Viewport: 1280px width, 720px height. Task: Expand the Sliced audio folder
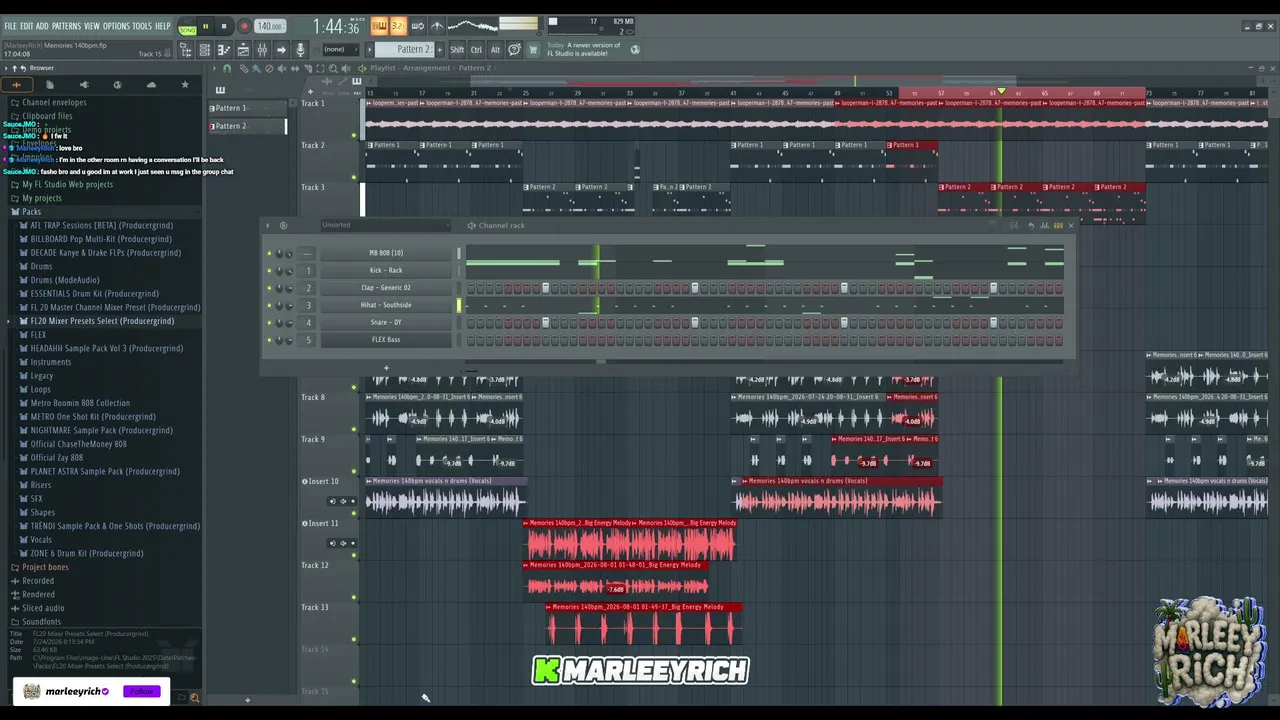point(43,608)
